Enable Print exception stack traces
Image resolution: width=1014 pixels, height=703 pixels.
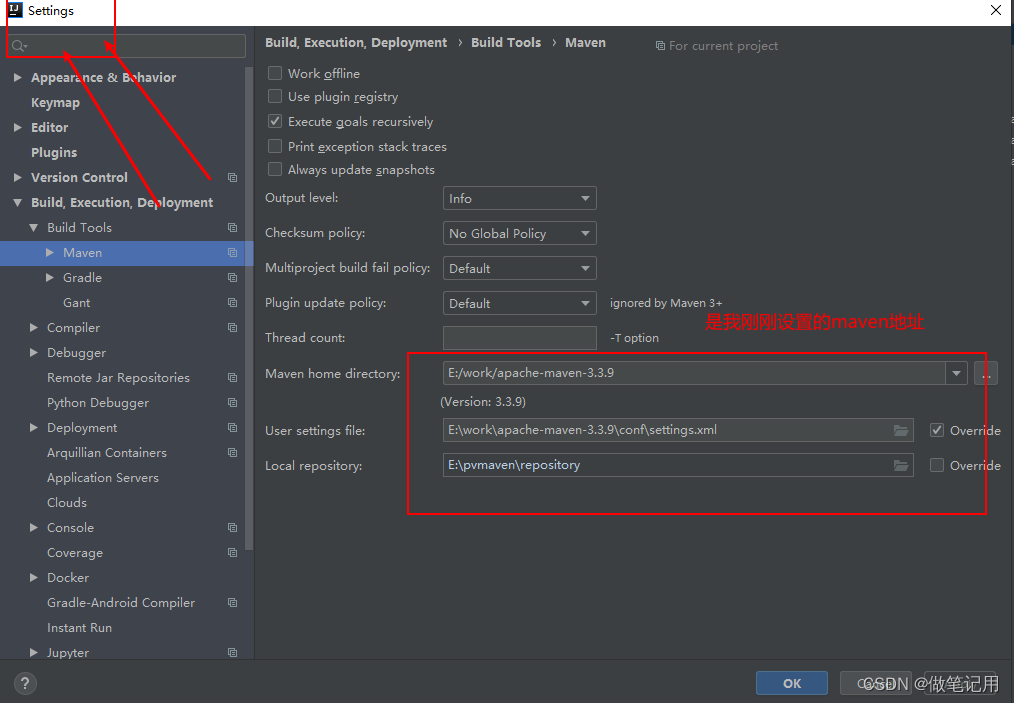coord(275,146)
